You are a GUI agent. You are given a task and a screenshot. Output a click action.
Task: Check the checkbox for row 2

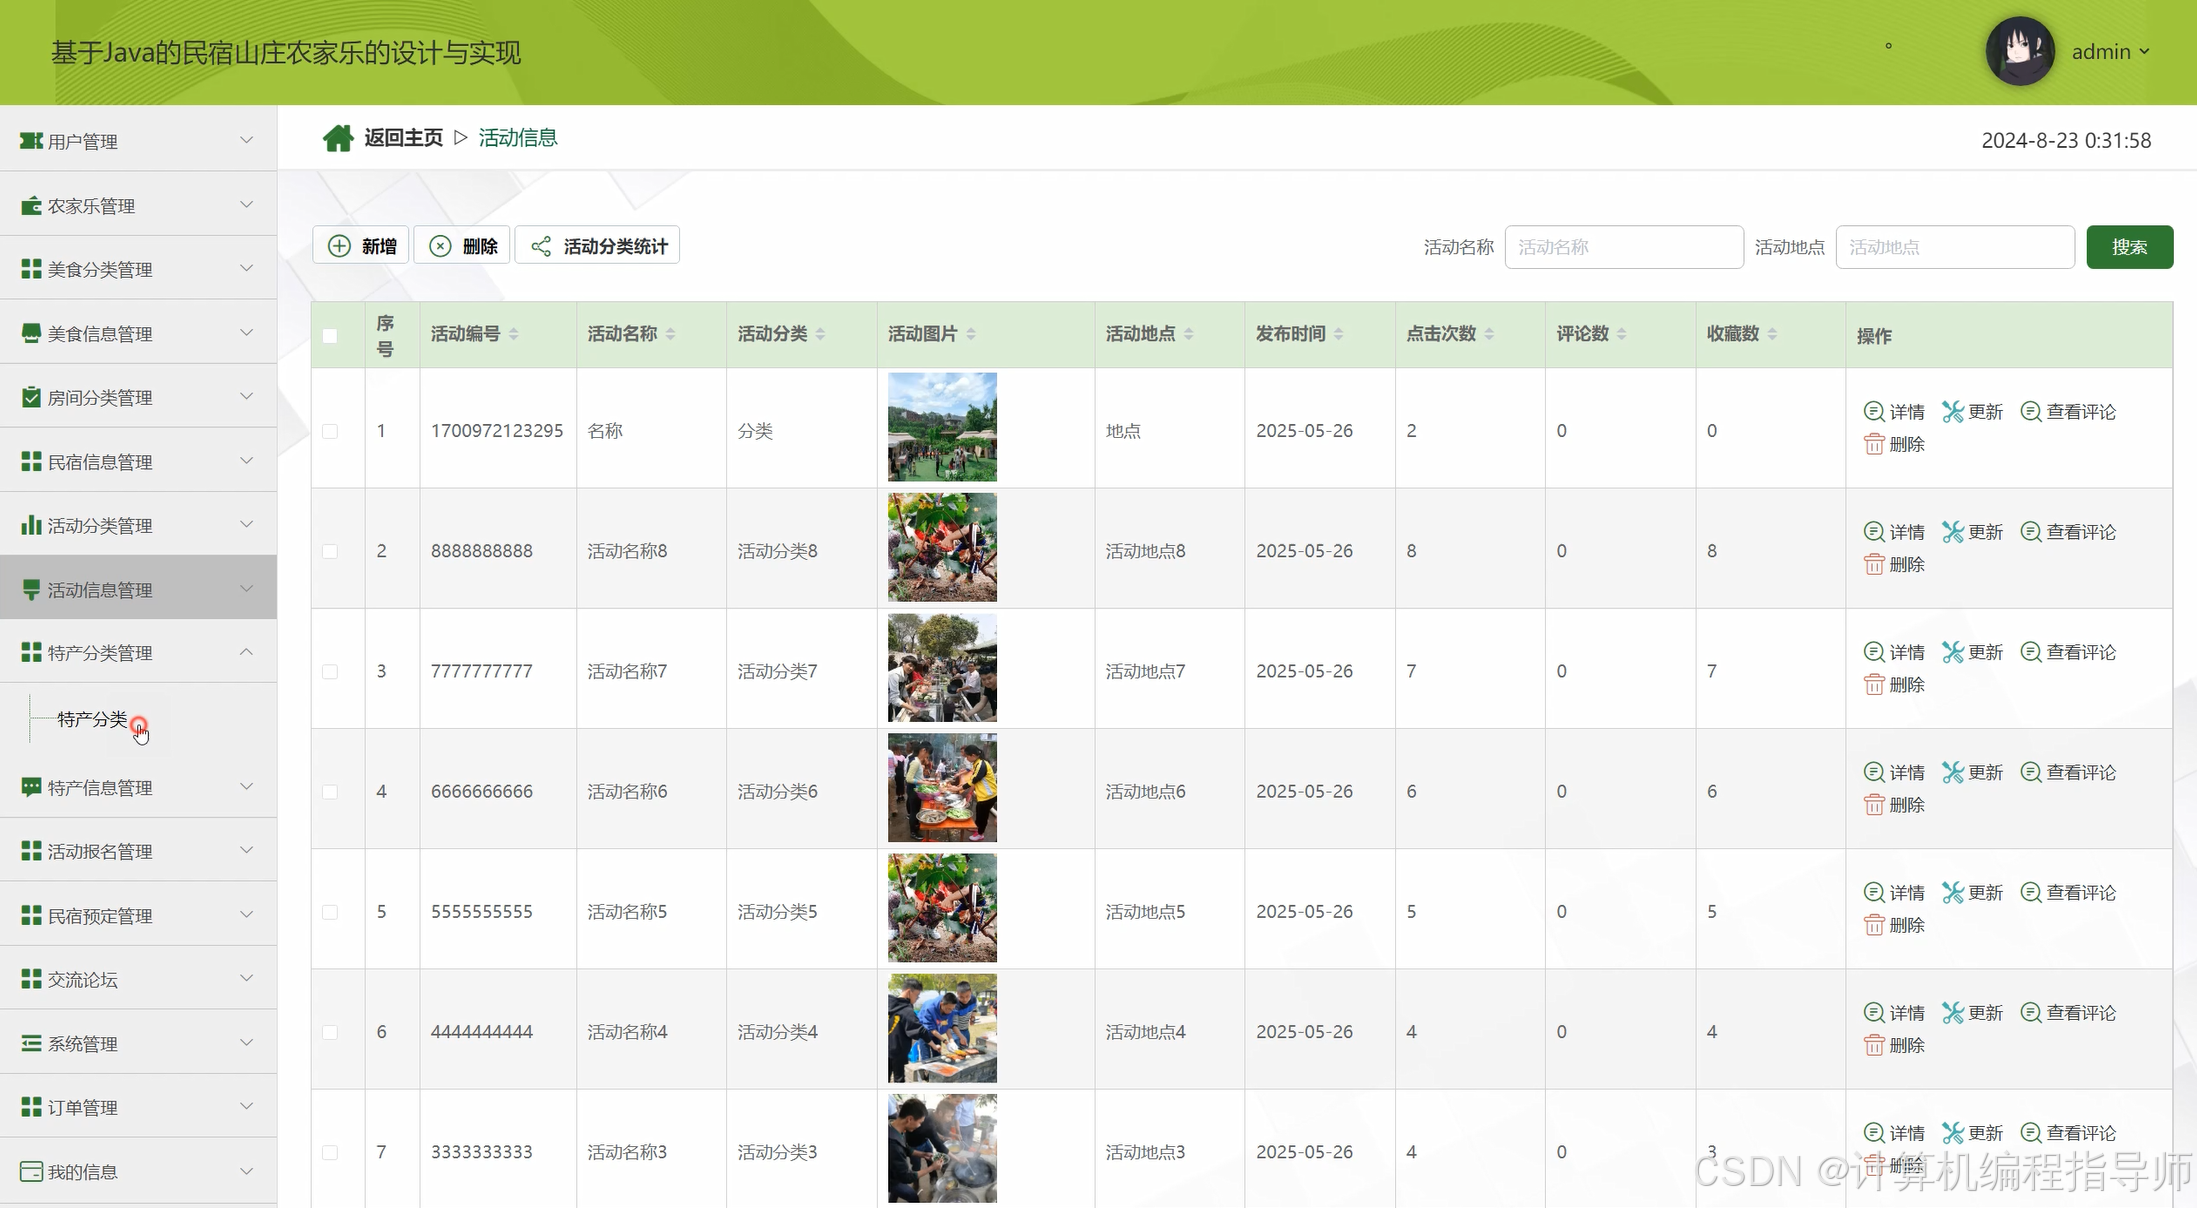tap(330, 551)
